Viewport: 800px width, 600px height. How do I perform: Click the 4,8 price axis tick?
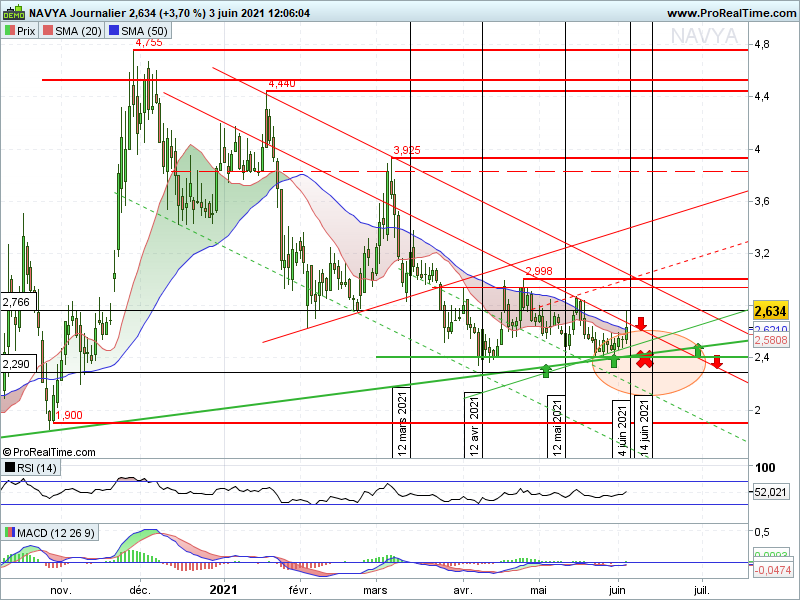coord(762,45)
